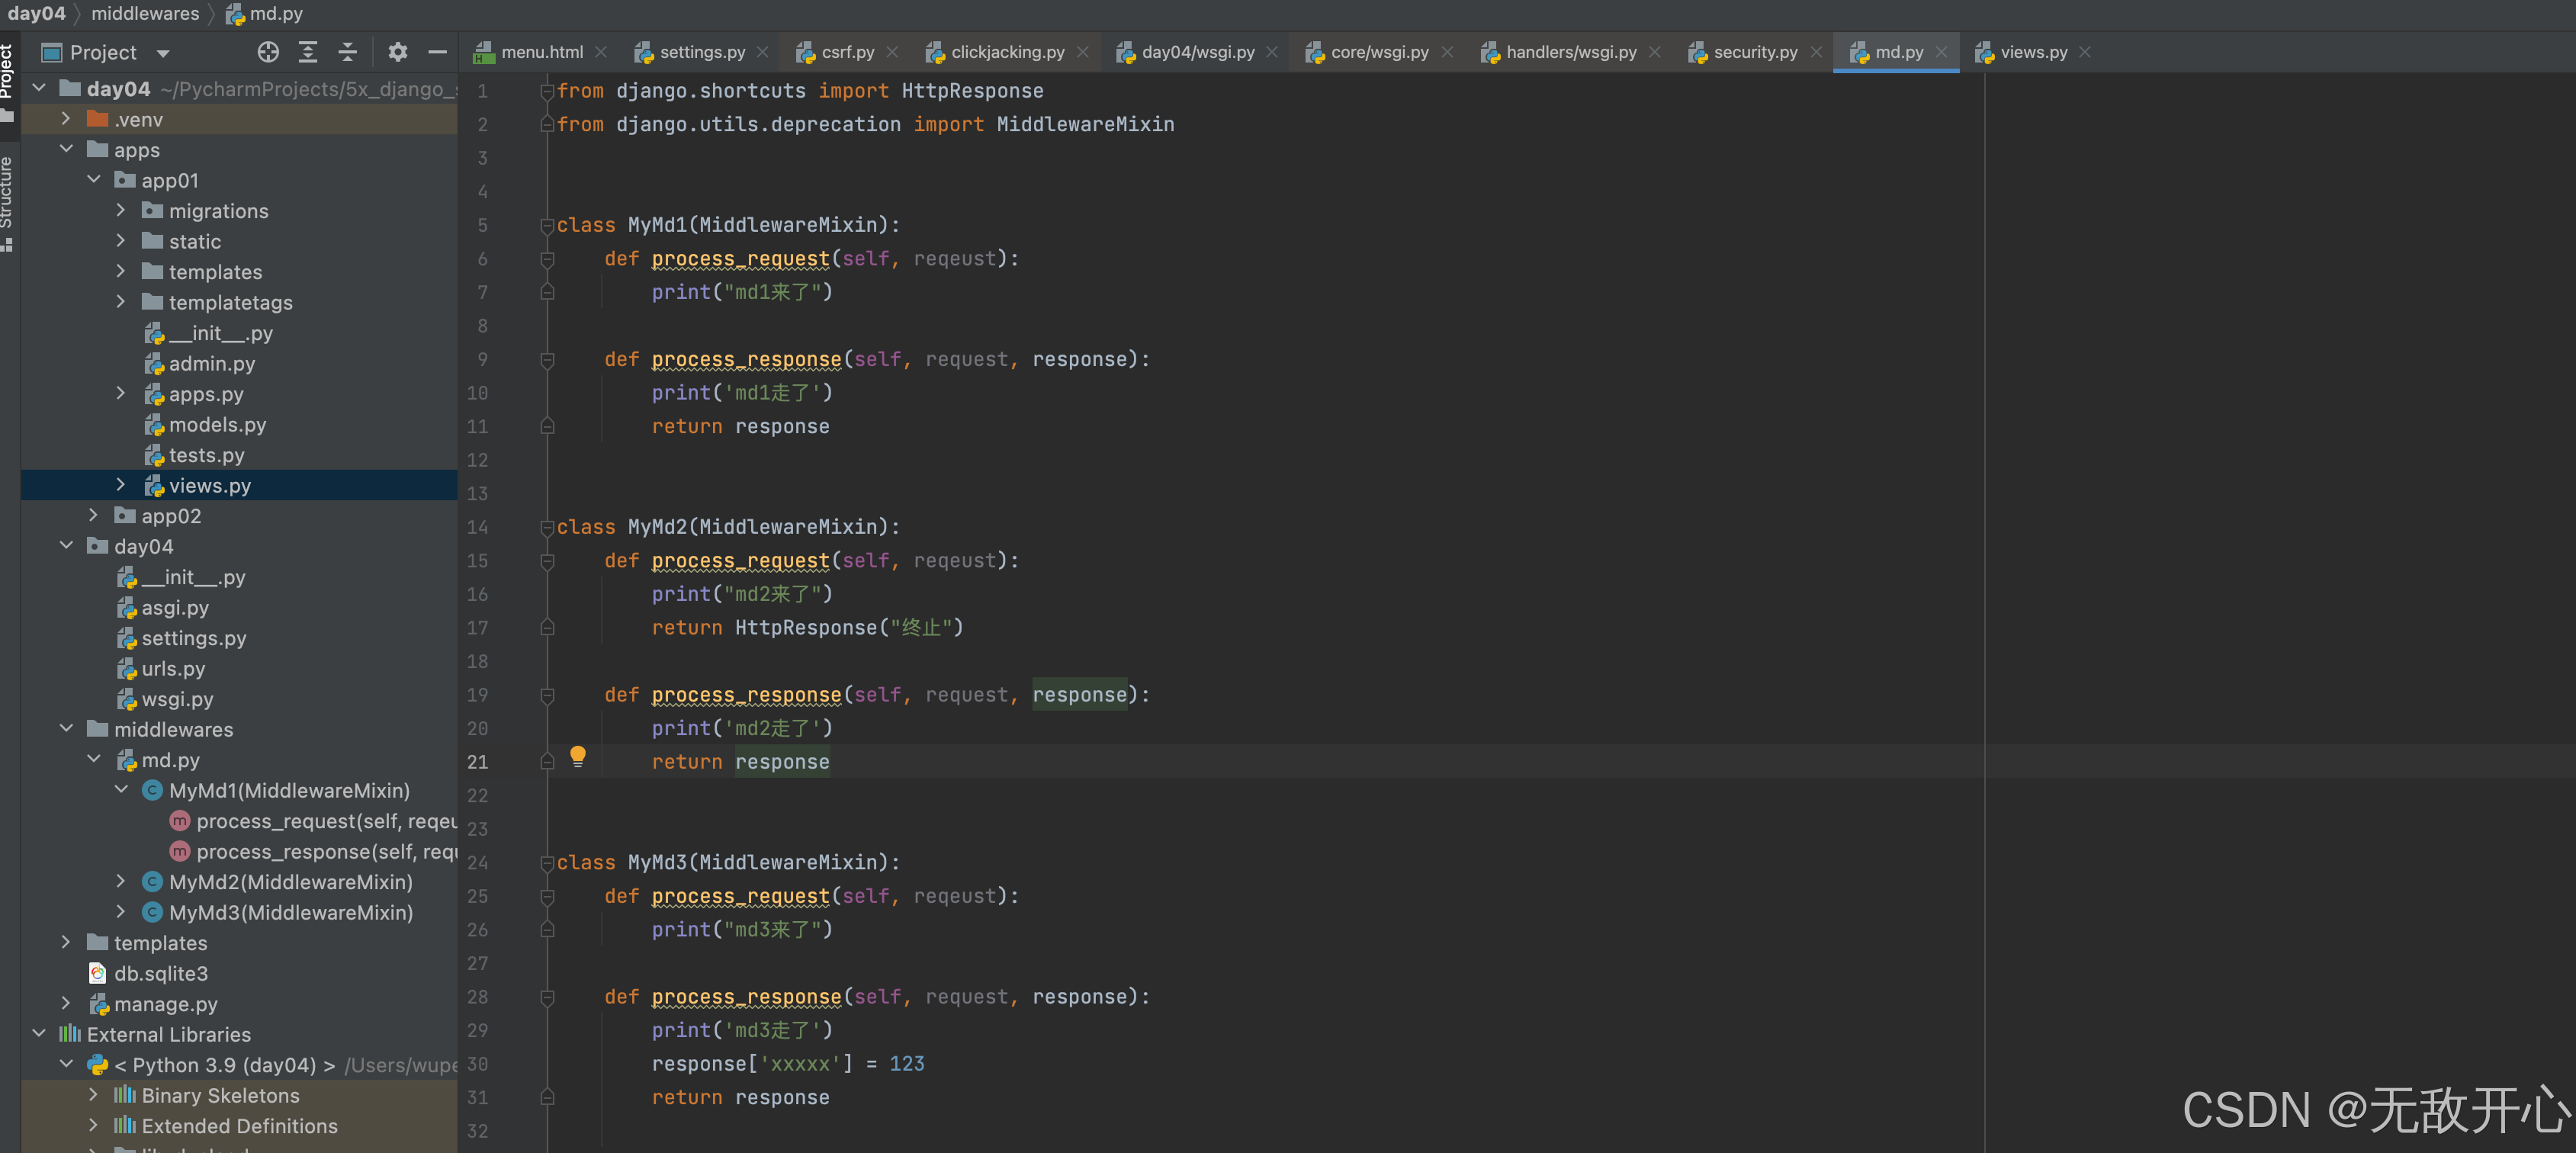Click the db.sqlite3 file icon
Screen dimensions: 2576x1153
tap(97, 973)
